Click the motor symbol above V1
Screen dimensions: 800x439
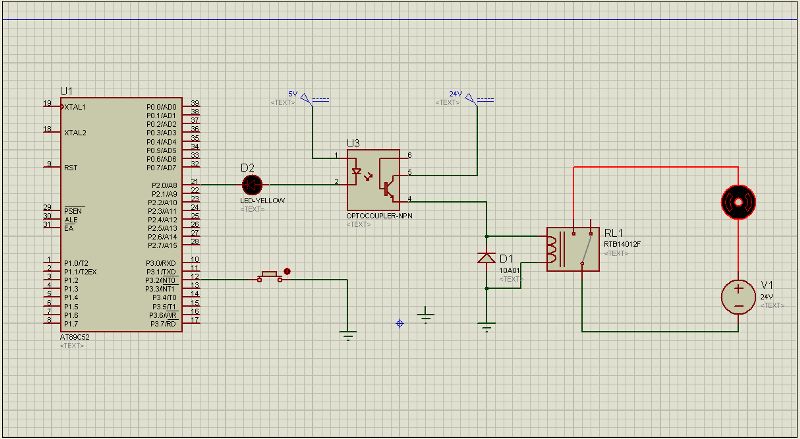coord(738,202)
